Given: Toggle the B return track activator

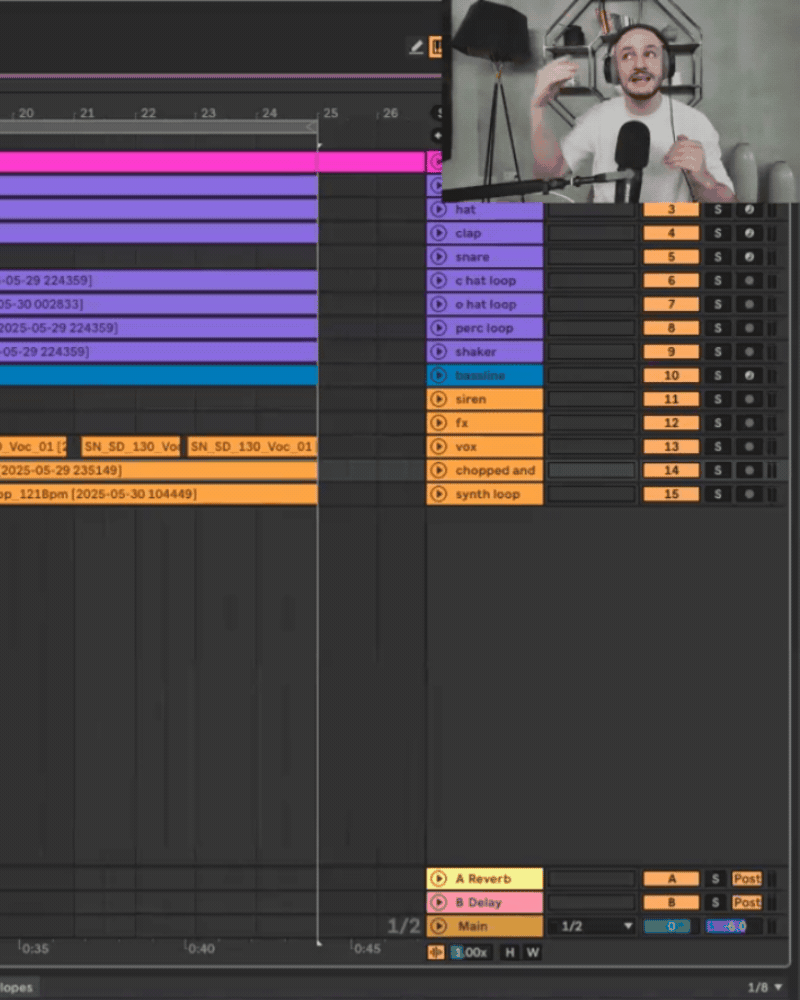Looking at the screenshot, I should point(671,902).
